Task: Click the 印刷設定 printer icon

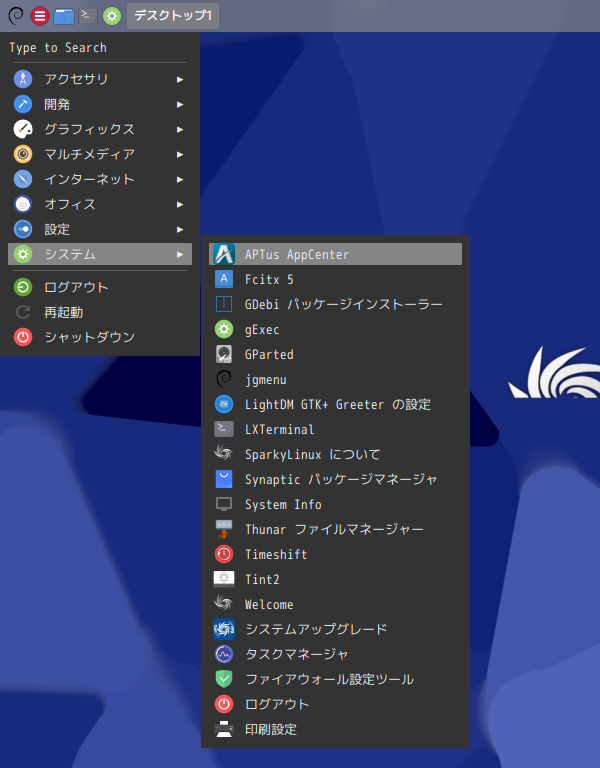Action: click(x=224, y=729)
